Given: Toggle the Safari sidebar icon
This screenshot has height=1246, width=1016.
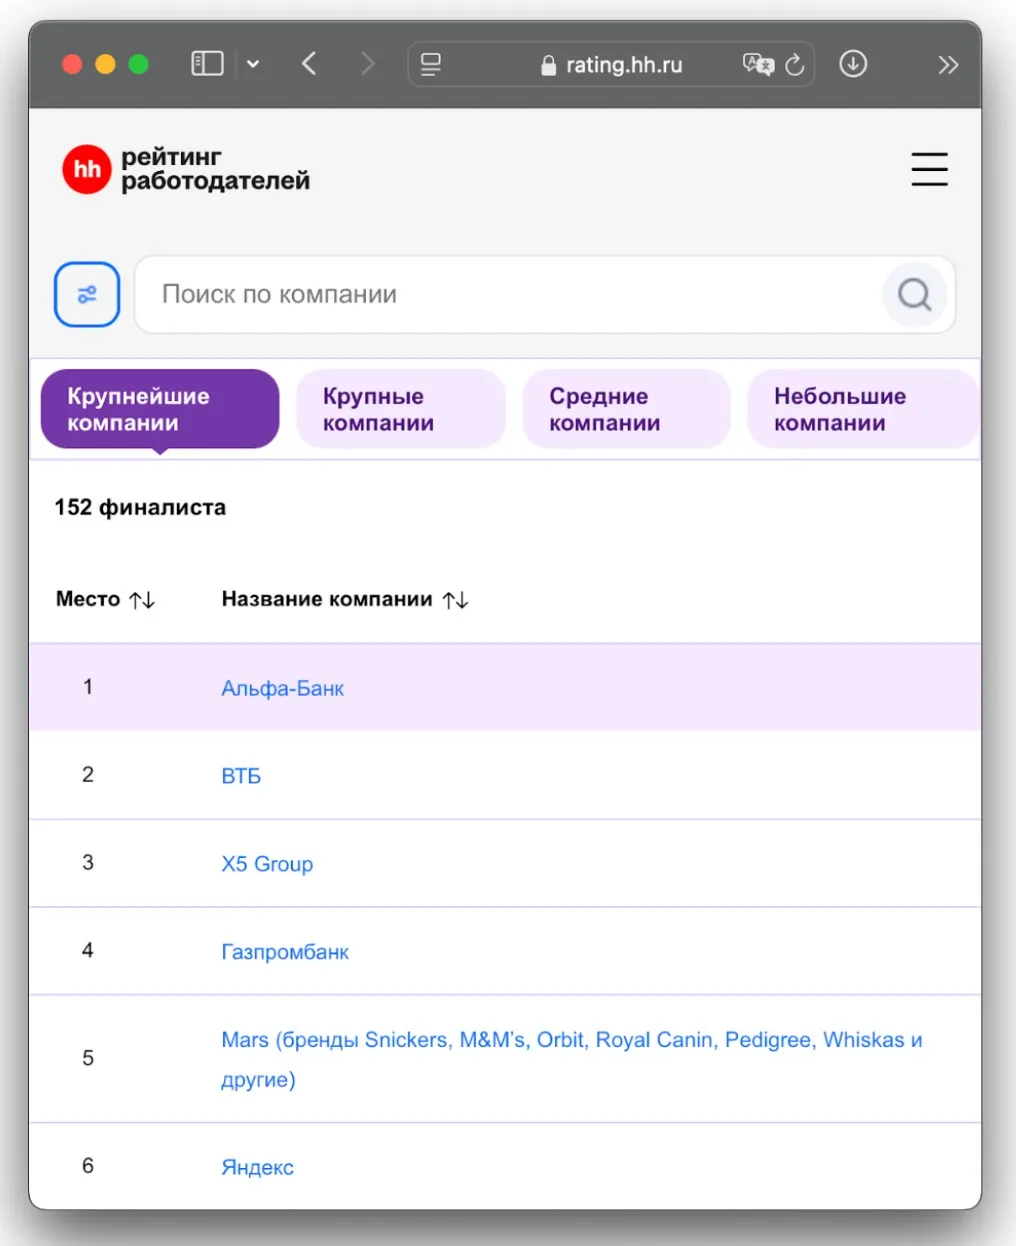Looking at the screenshot, I should coord(206,63).
